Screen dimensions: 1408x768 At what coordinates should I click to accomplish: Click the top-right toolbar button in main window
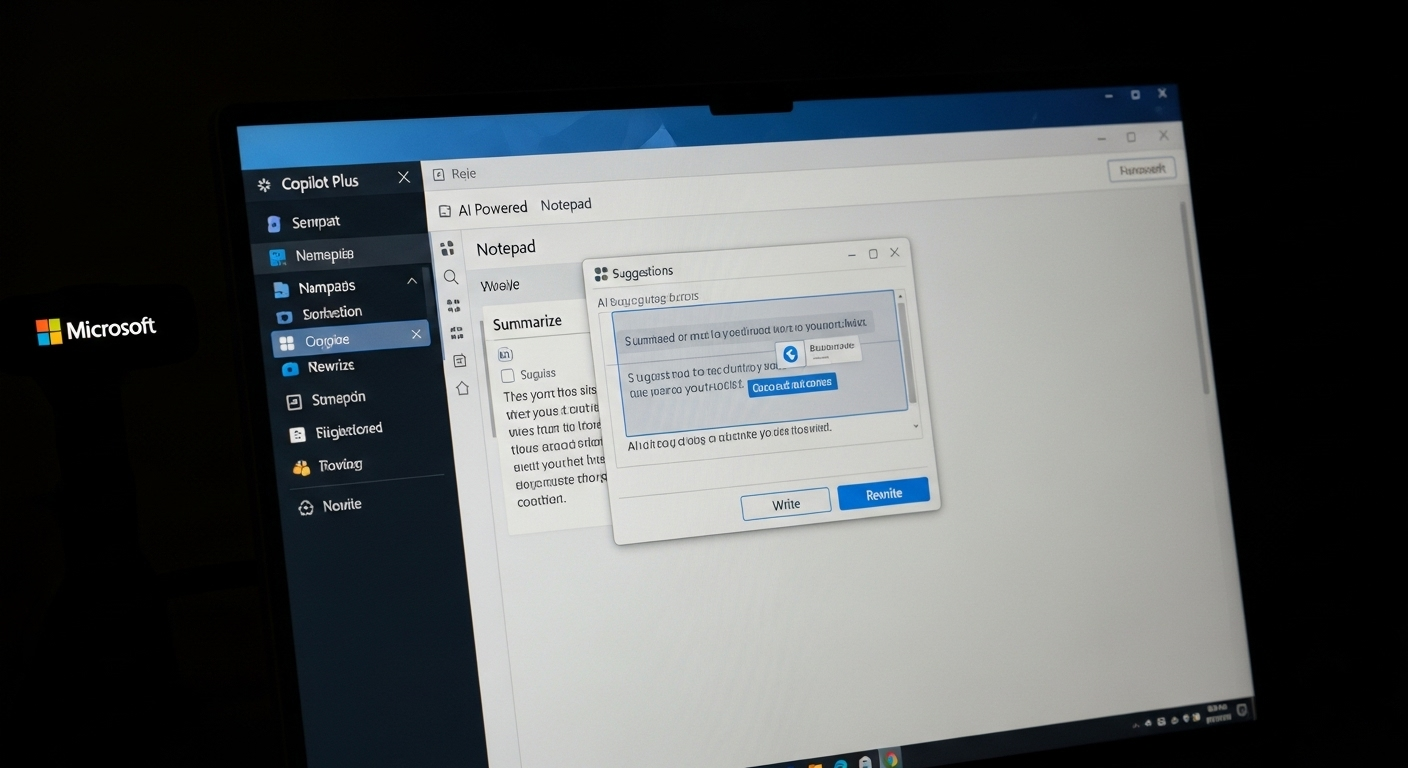1142,170
